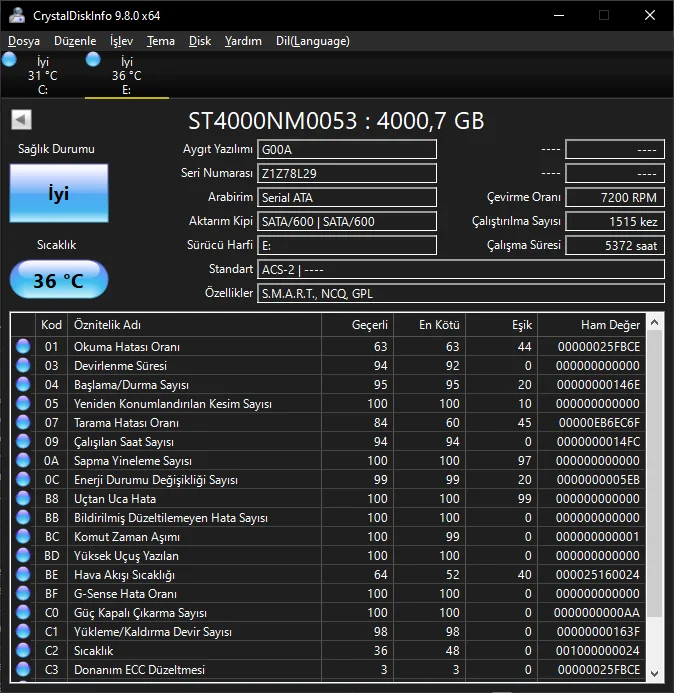Click status orb for 04 Başlama/Durma Sayısı
The width and height of the screenshot is (674, 693).
[23, 384]
